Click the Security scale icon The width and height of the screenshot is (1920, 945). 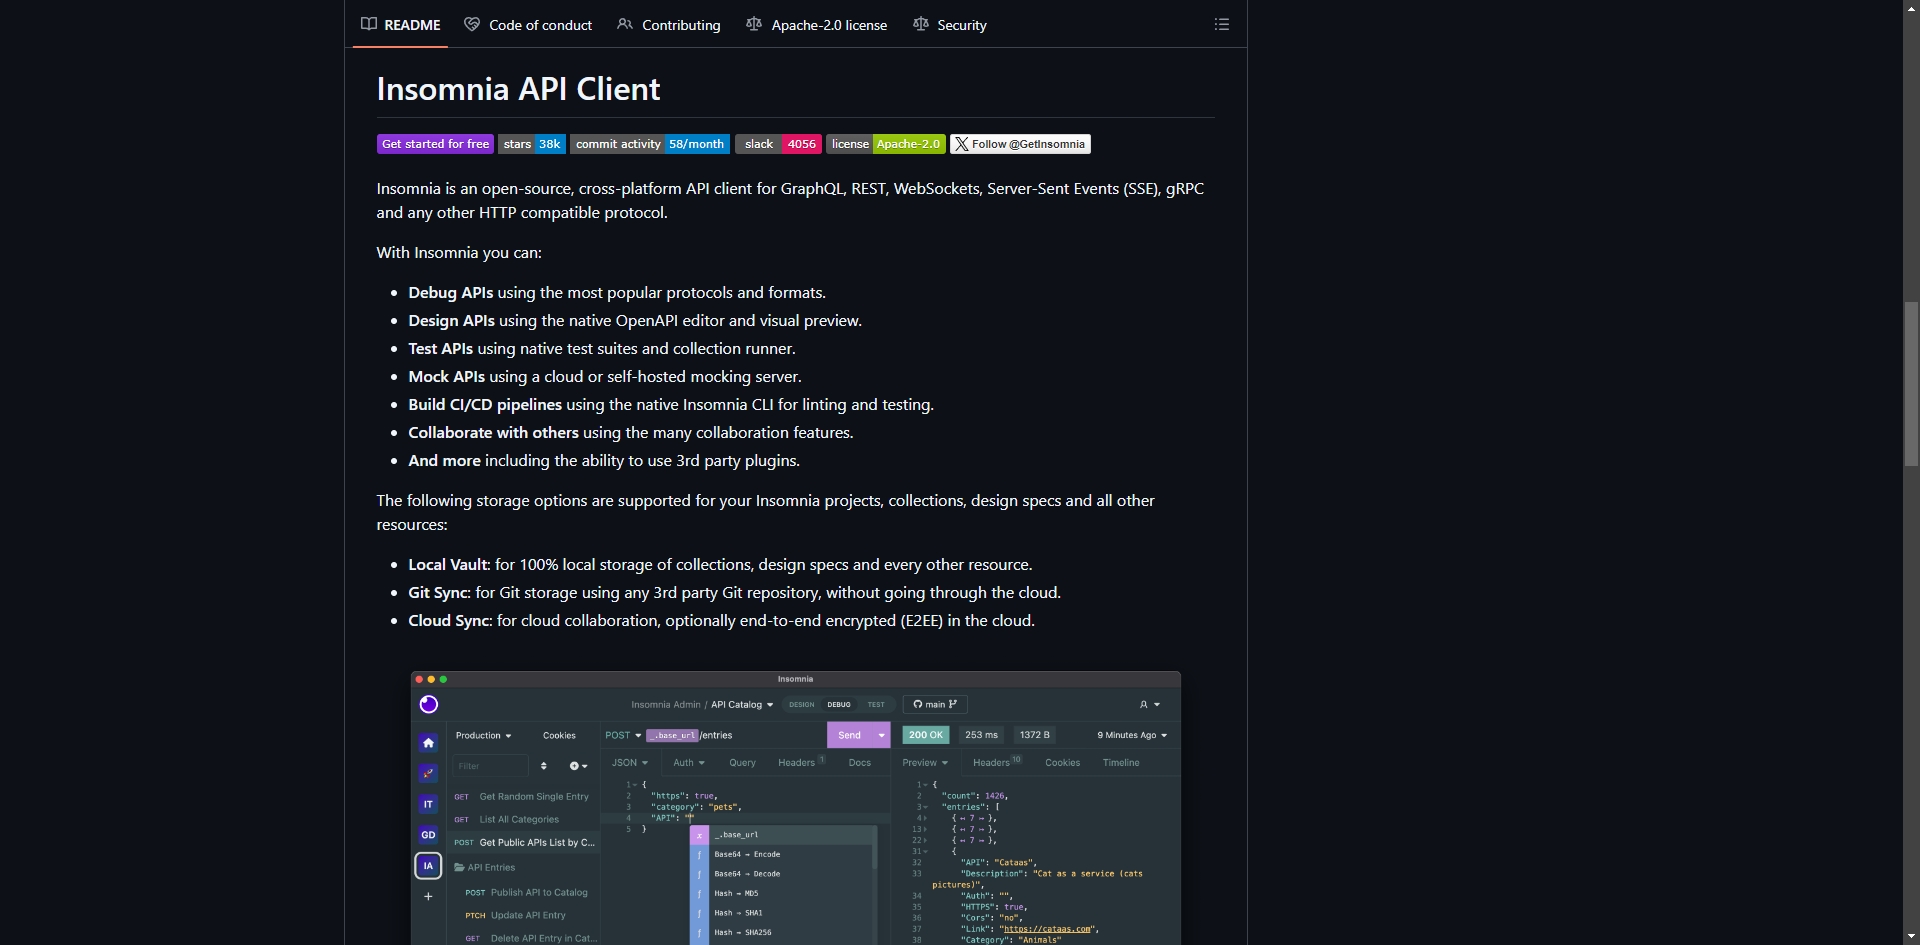pyautogui.click(x=921, y=24)
